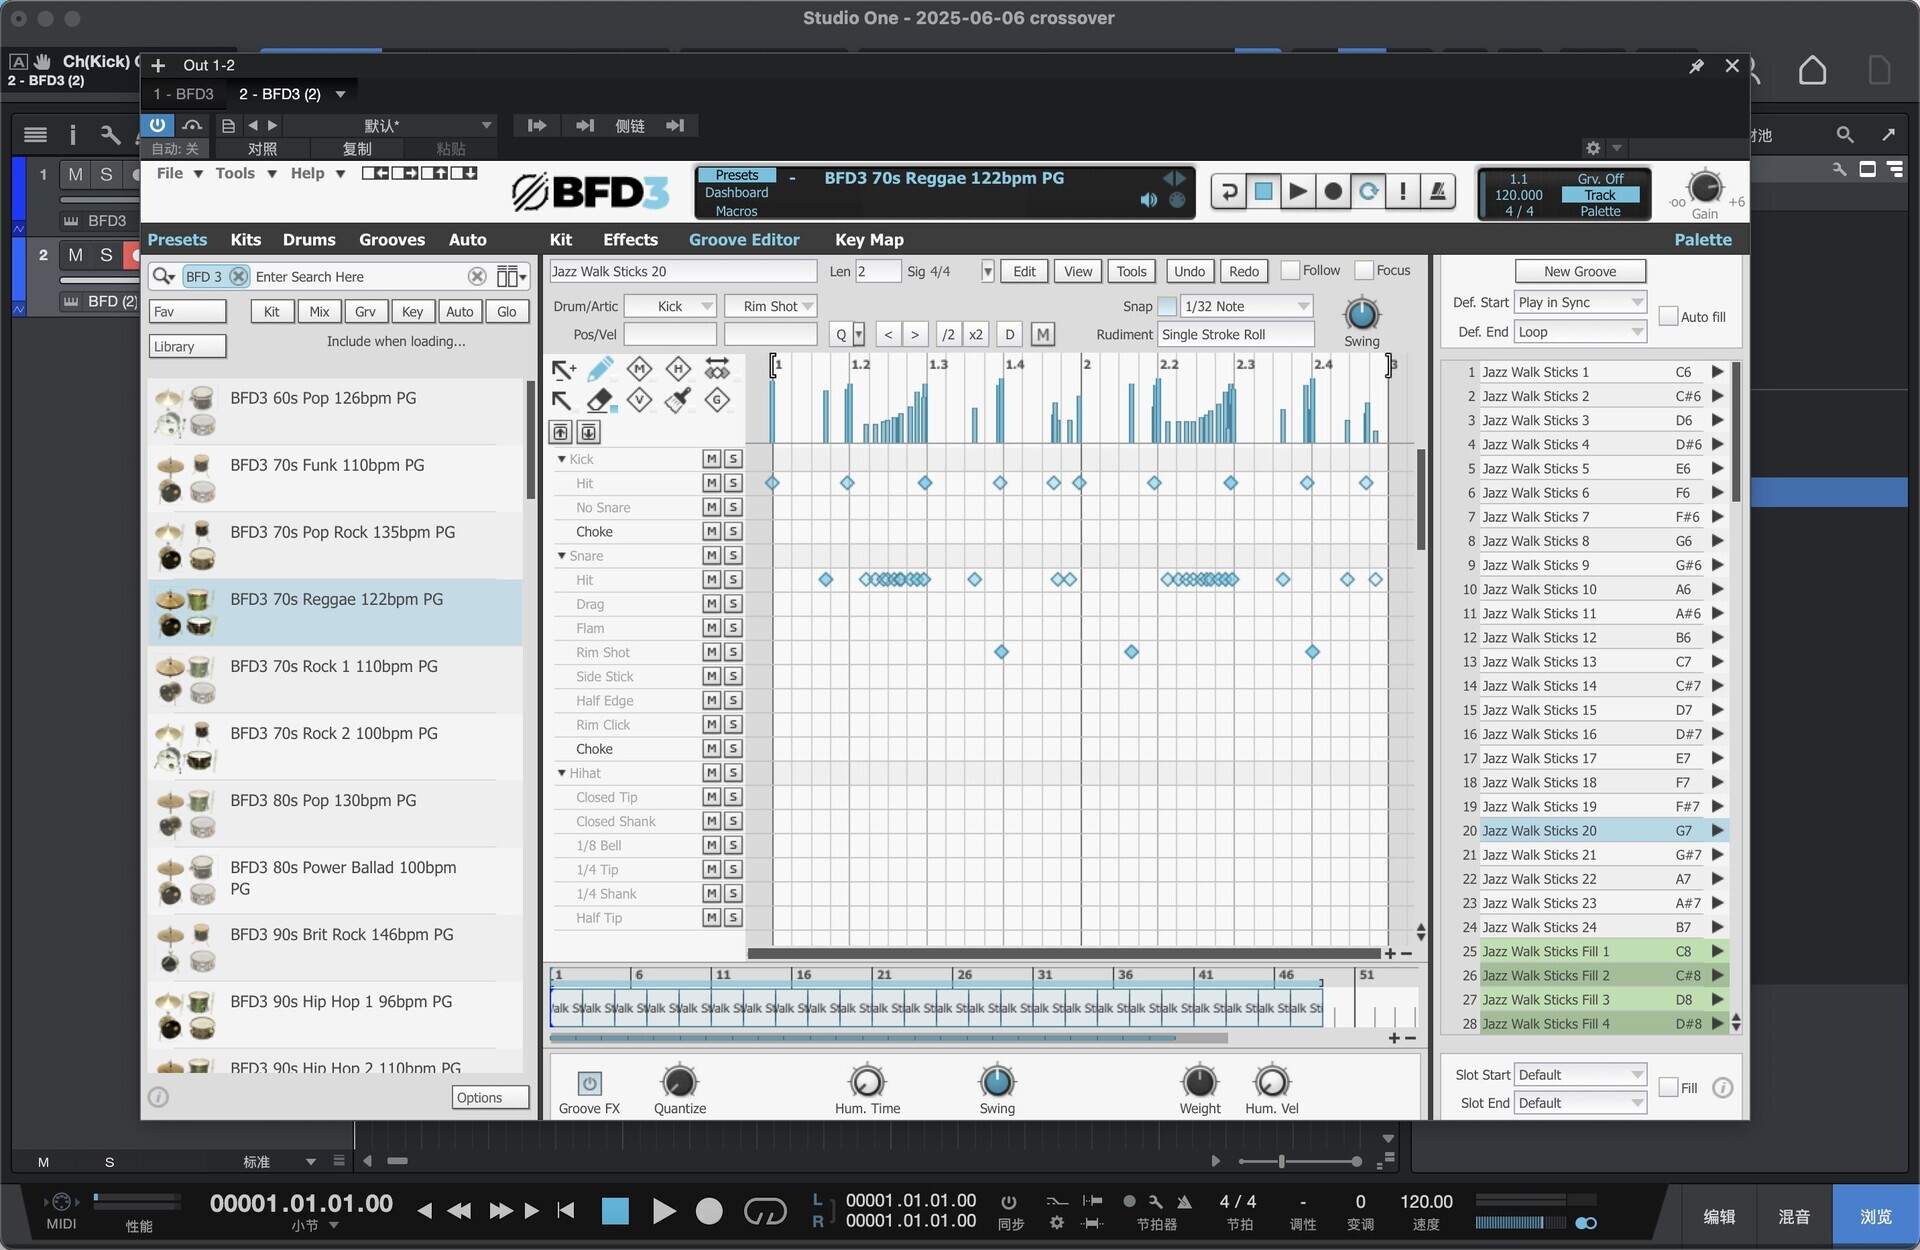Screen dimensions: 1920x1250
Task: Collapse the Kick drum group
Action: (561, 459)
